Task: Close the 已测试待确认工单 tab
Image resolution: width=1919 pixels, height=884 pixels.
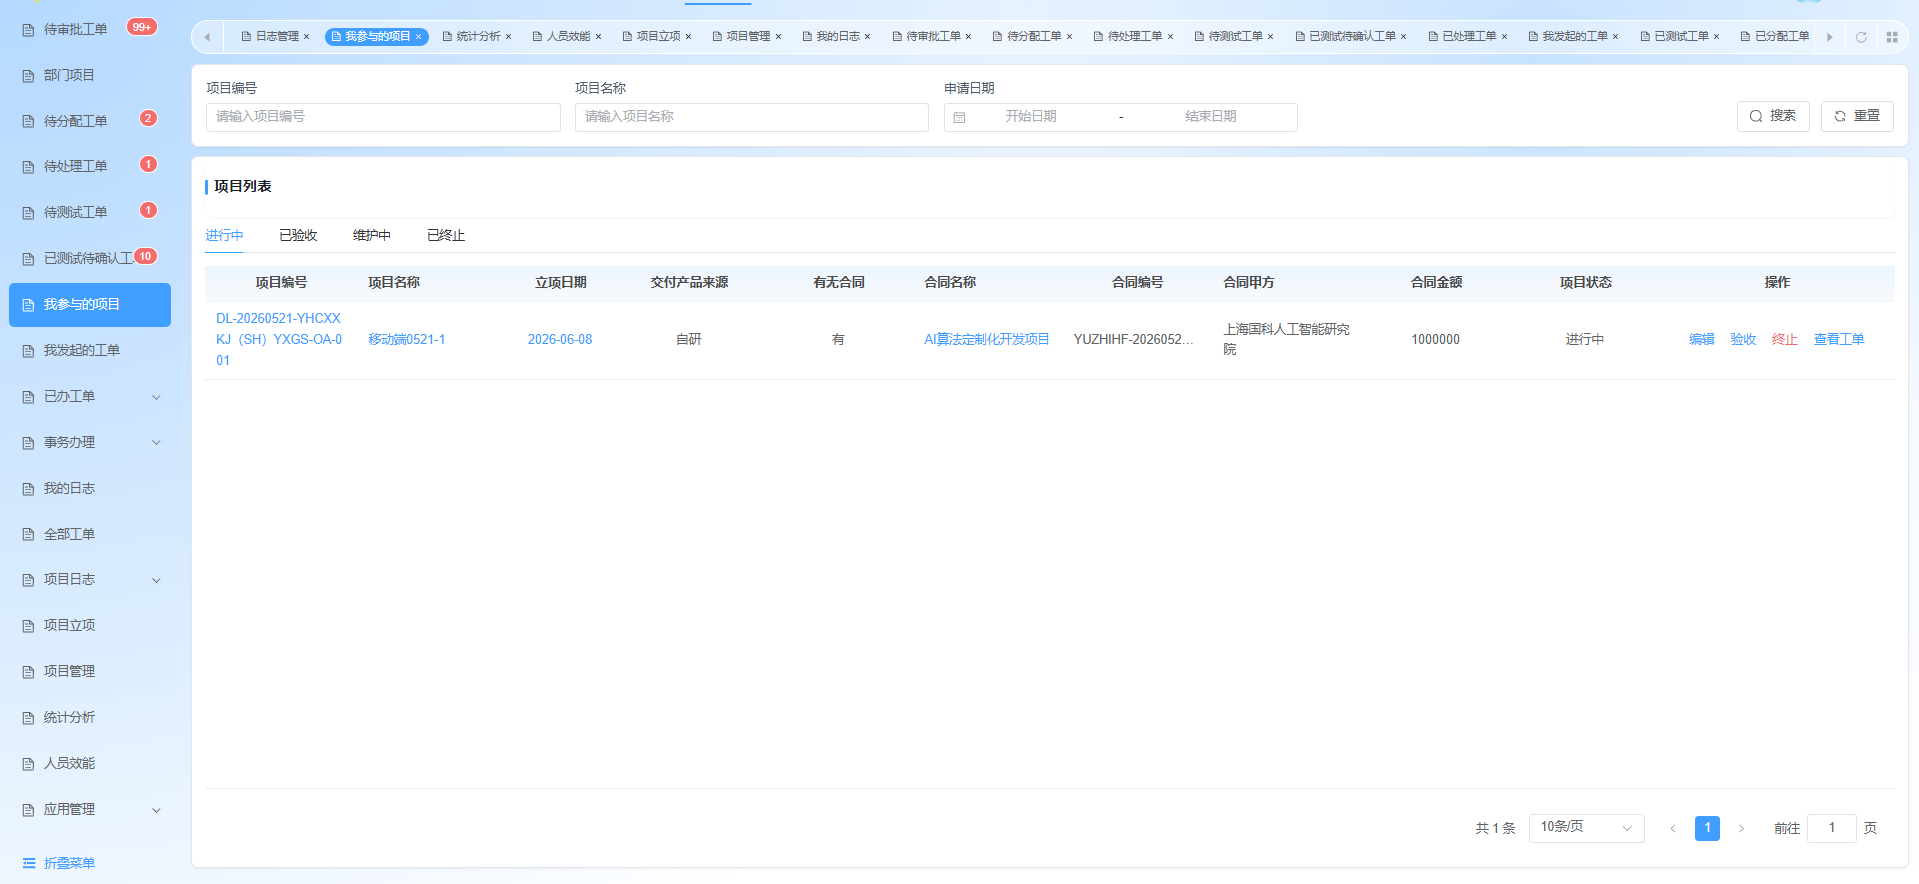Action: [1403, 37]
